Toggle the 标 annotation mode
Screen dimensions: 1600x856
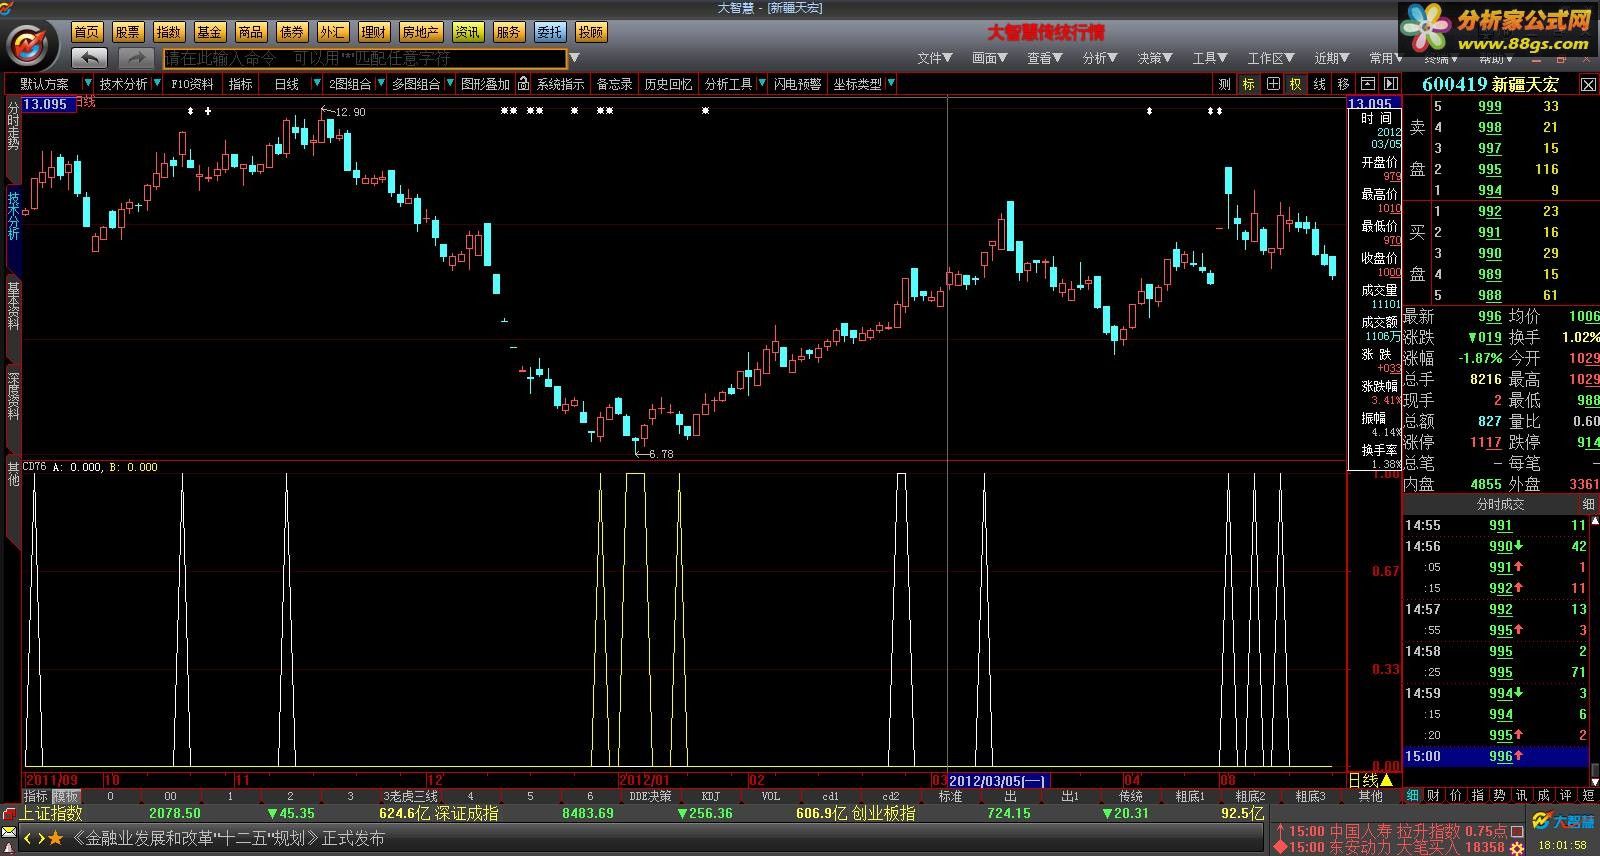pyautogui.click(x=1248, y=84)
